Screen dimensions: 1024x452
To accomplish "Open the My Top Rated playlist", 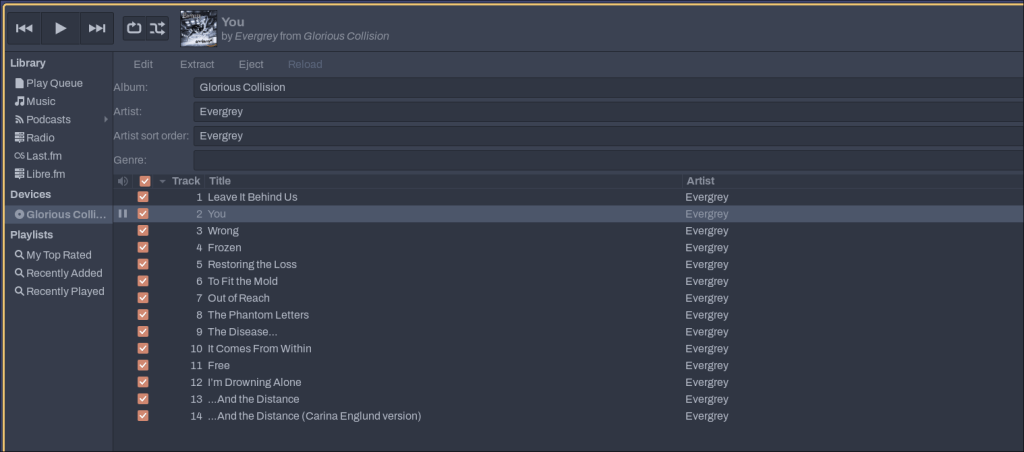I will point(58,255).
